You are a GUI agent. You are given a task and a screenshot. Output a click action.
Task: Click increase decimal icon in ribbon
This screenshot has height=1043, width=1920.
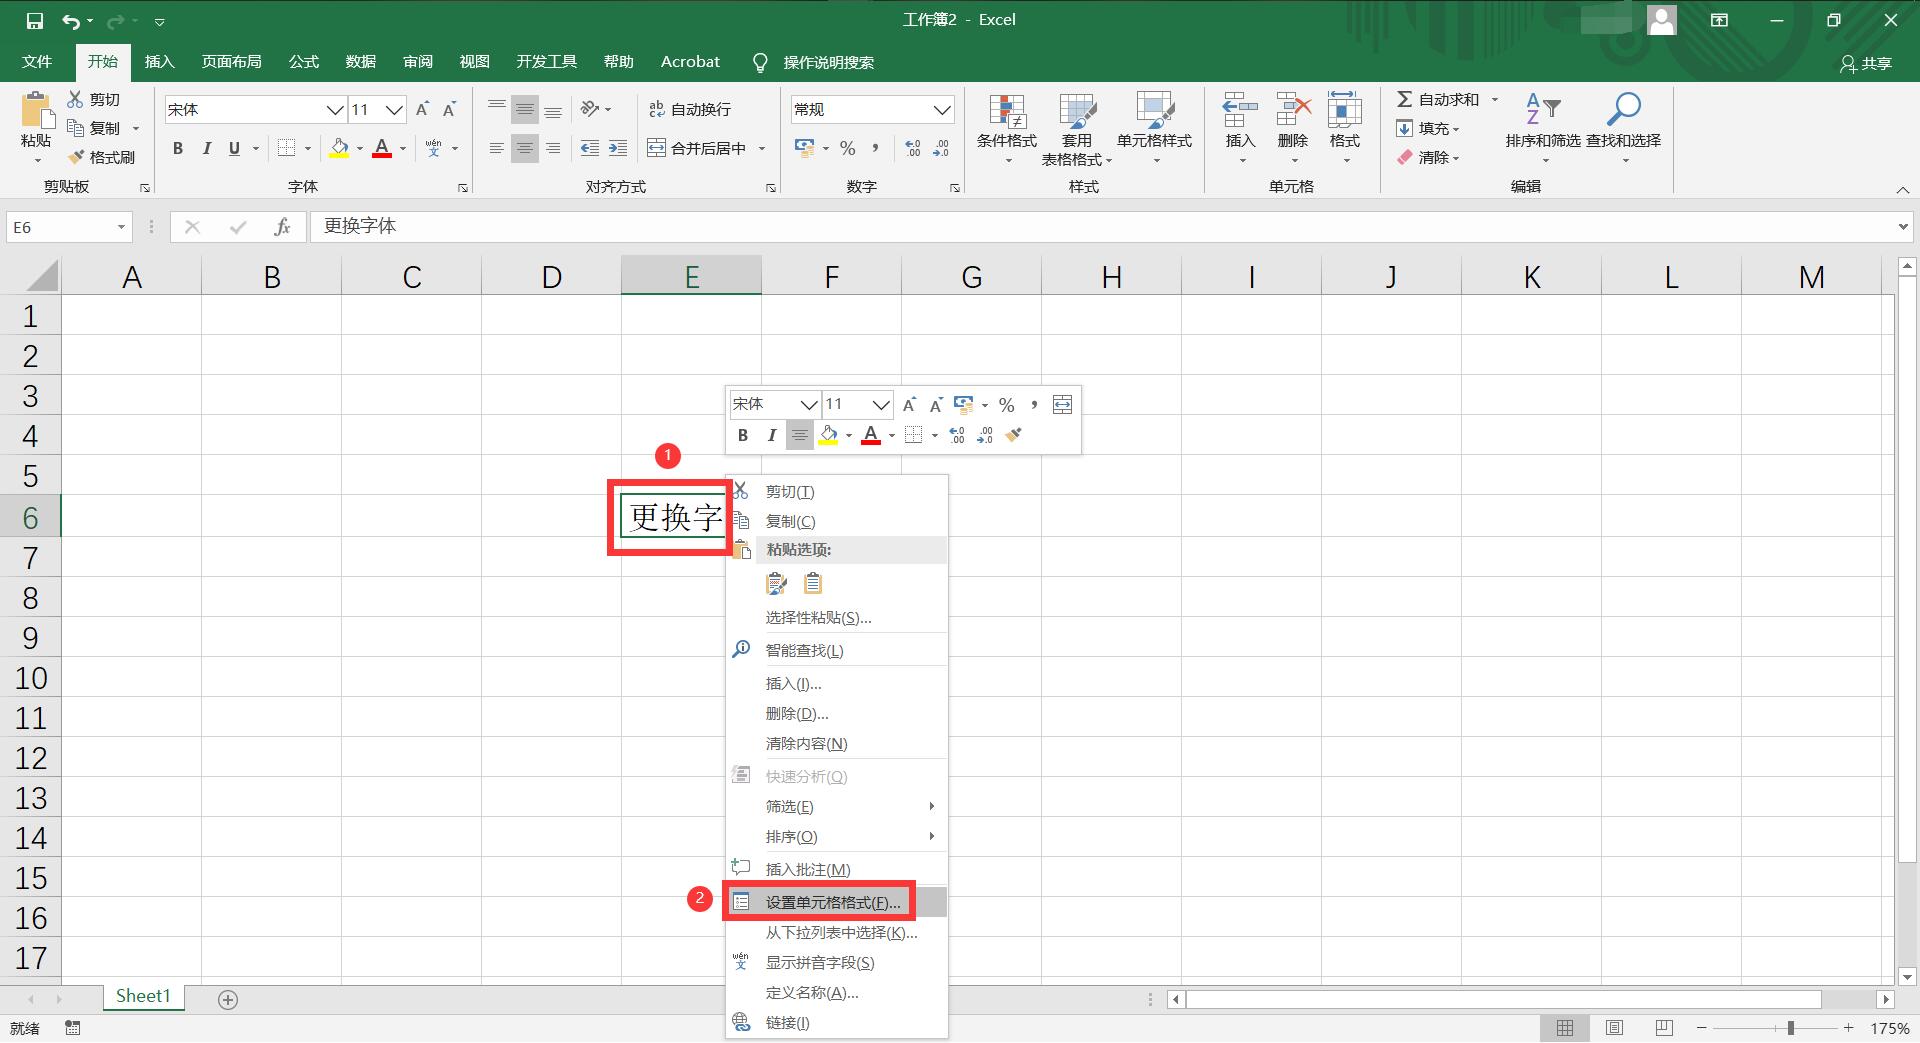pos(912,148)
